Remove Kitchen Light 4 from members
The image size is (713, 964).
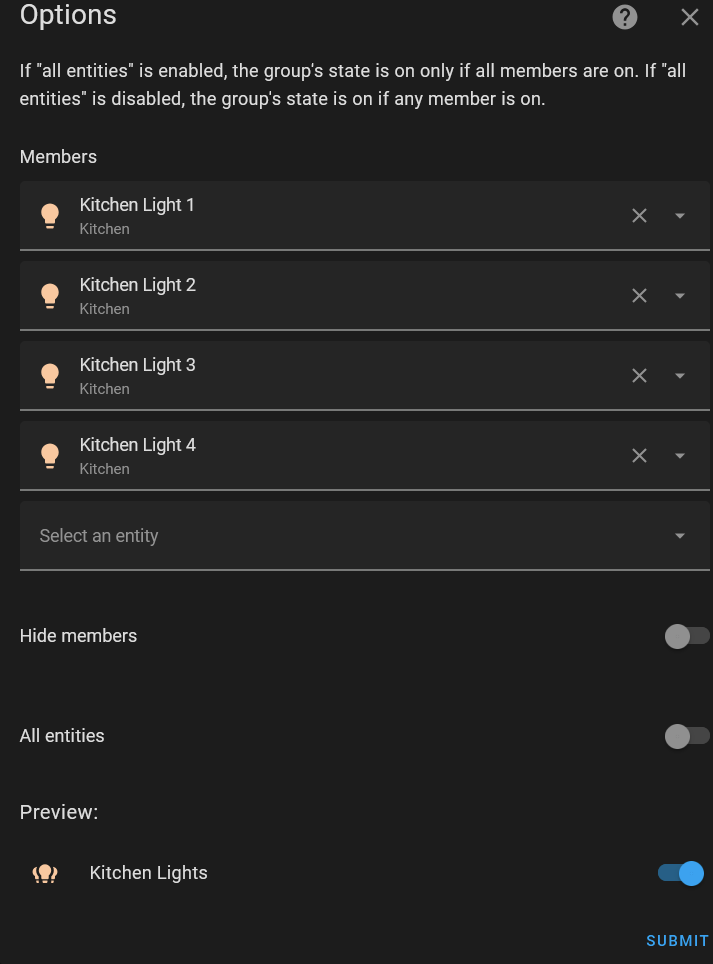pyautogui.click(x=640, y=455)
